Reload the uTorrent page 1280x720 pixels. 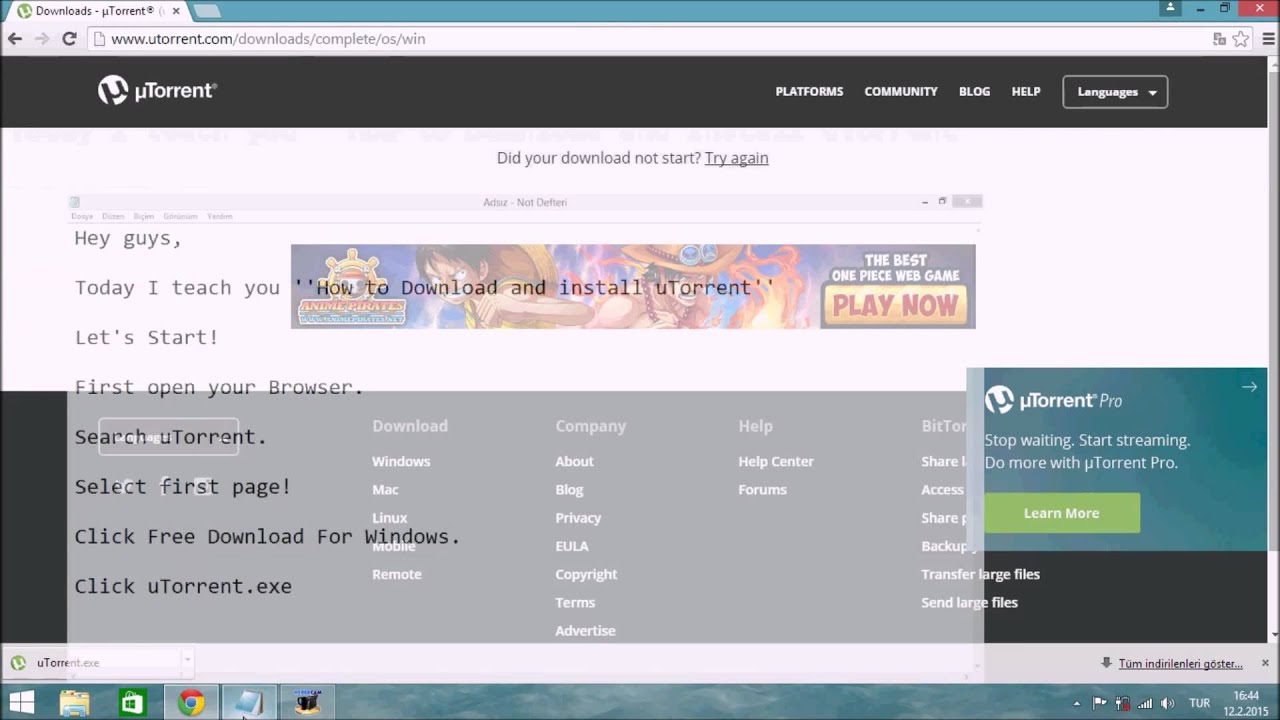[x=69, y=39]
